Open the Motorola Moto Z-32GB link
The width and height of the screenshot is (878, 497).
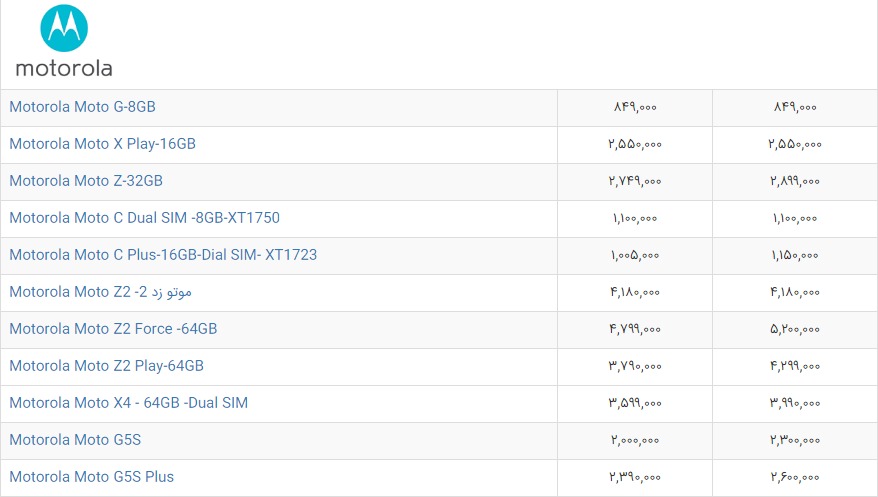tap(86, 181)
